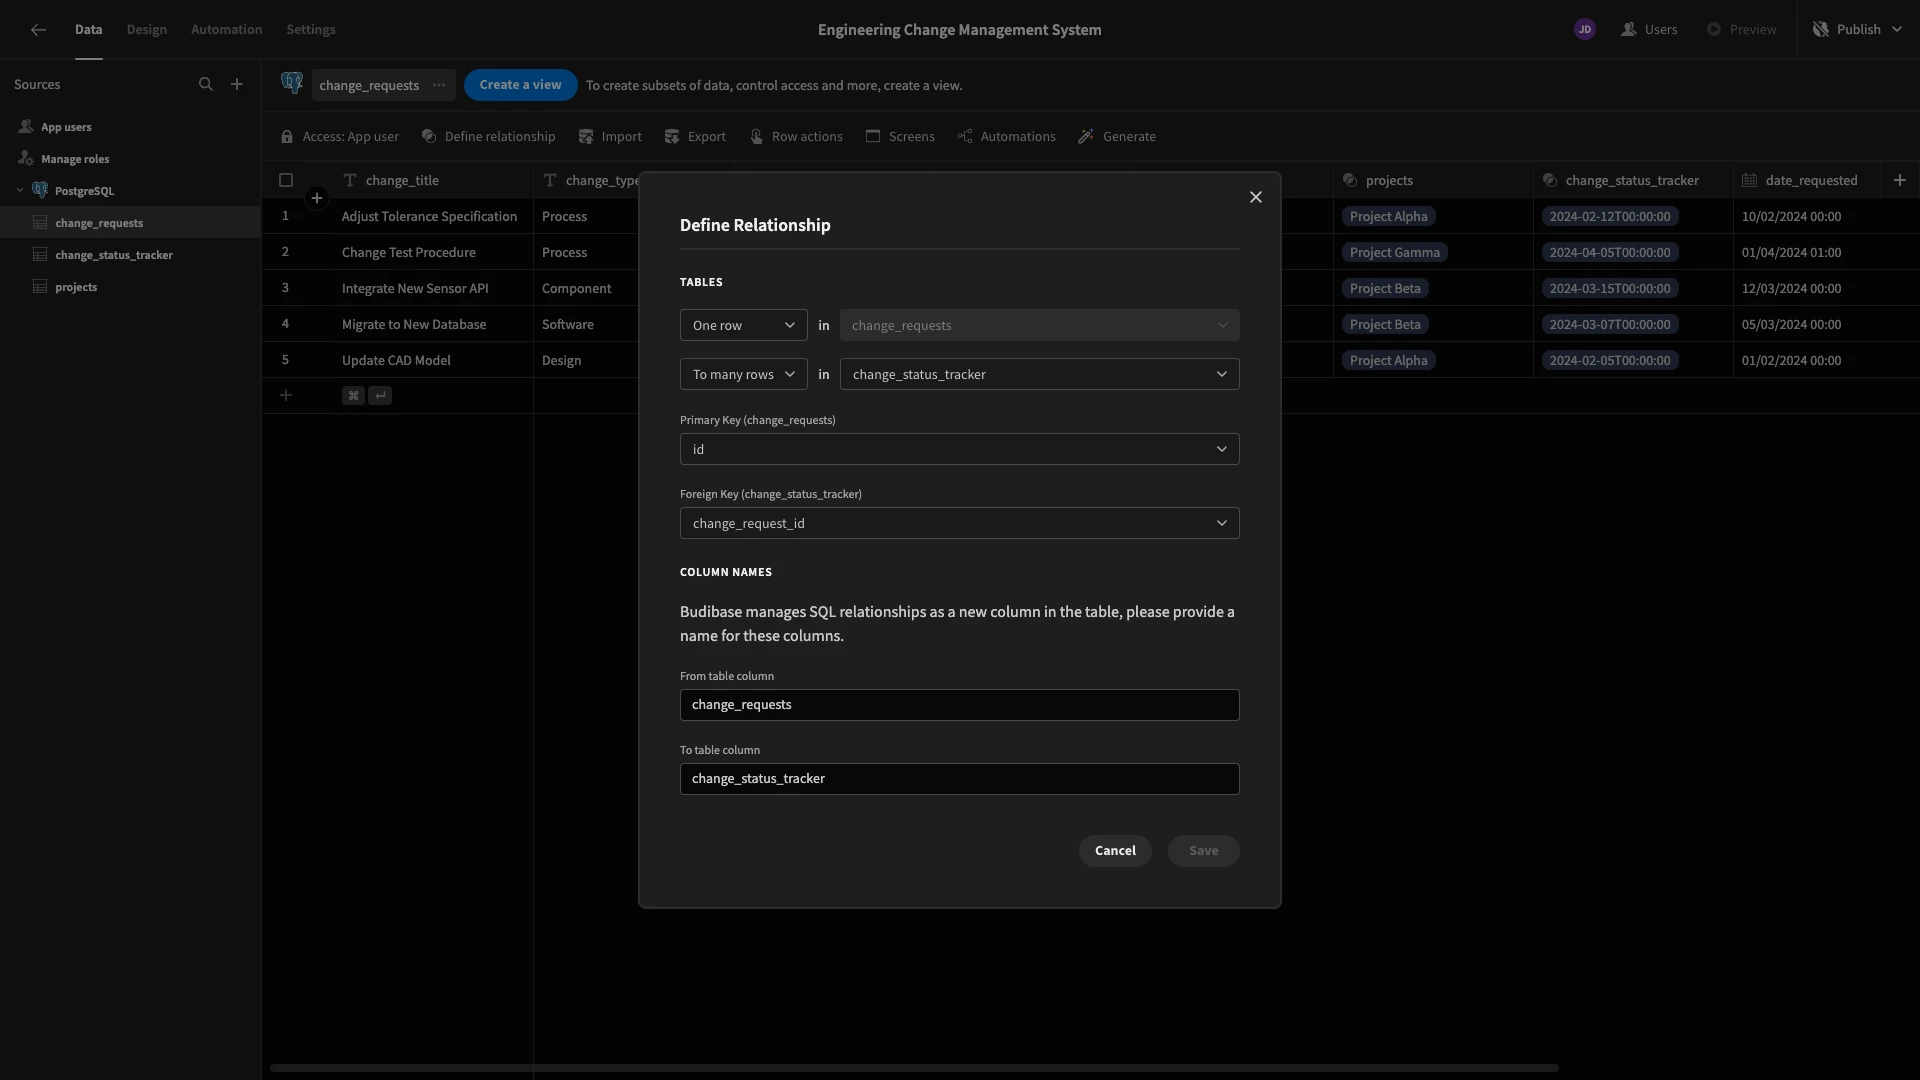Click the Save button
This screenshot has height=1080, width=1920.
tap(1203, 851)
